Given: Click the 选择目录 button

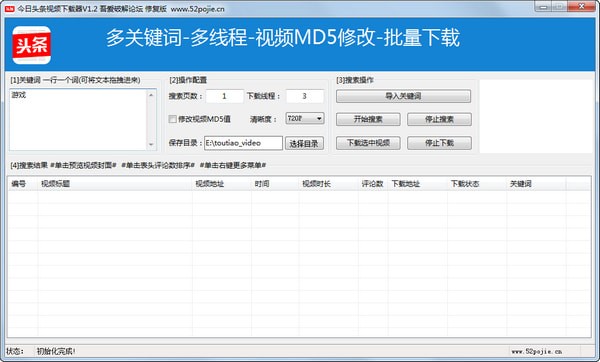Looking at the screenshot, I should [x=304, y=143].
